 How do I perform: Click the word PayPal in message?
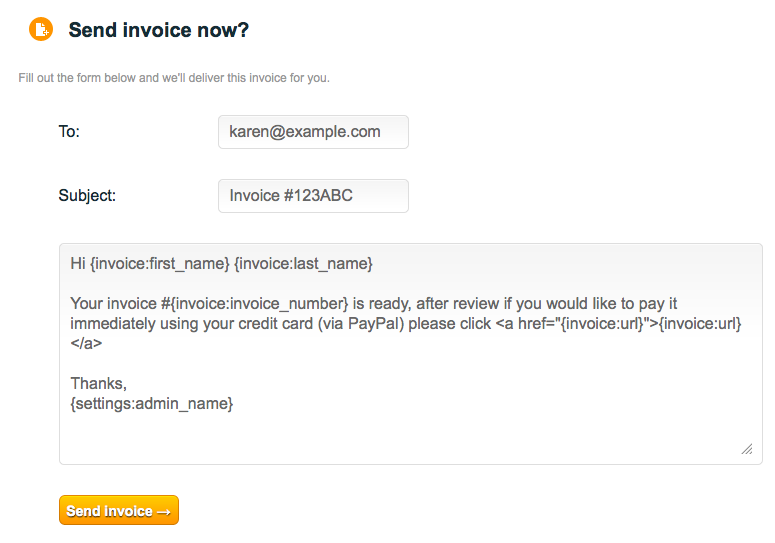(x=373, y=324)
